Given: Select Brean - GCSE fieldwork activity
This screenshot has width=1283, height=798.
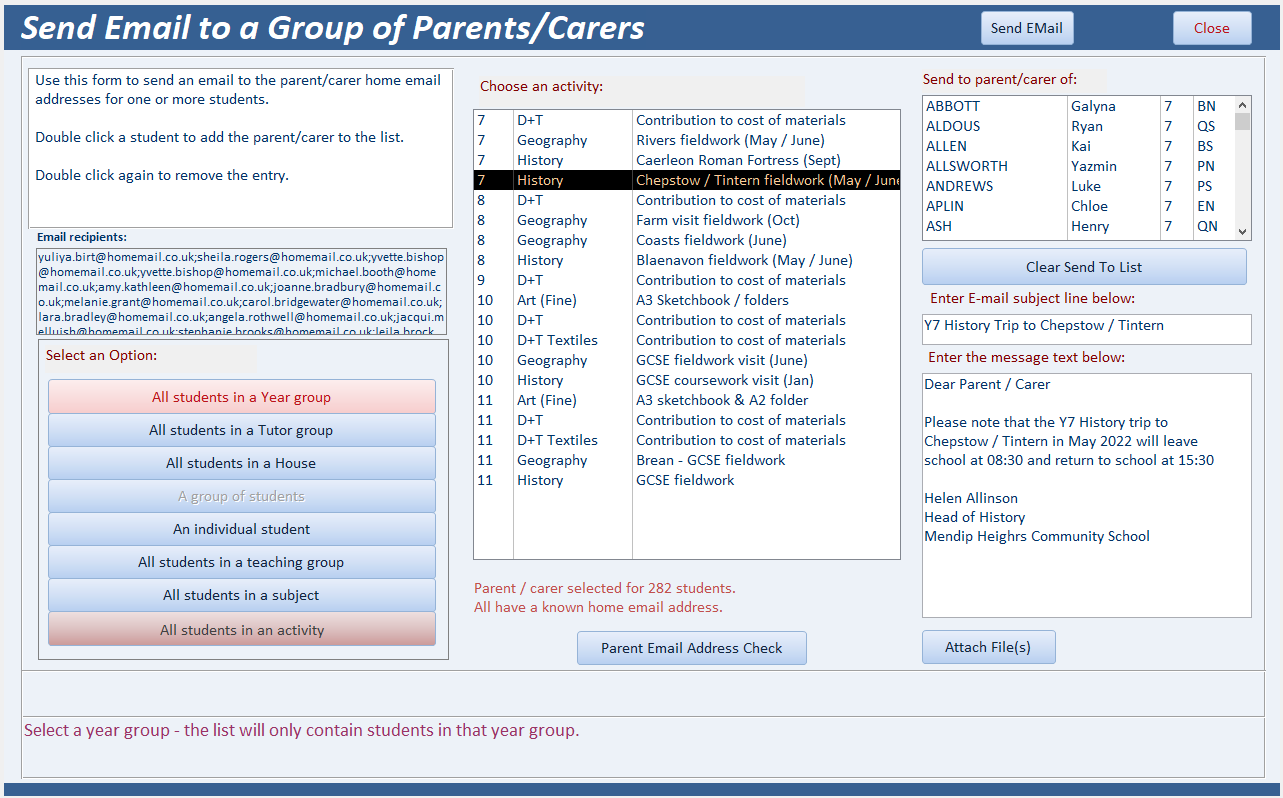Looking at the screenshot, I should click(687, 460).
